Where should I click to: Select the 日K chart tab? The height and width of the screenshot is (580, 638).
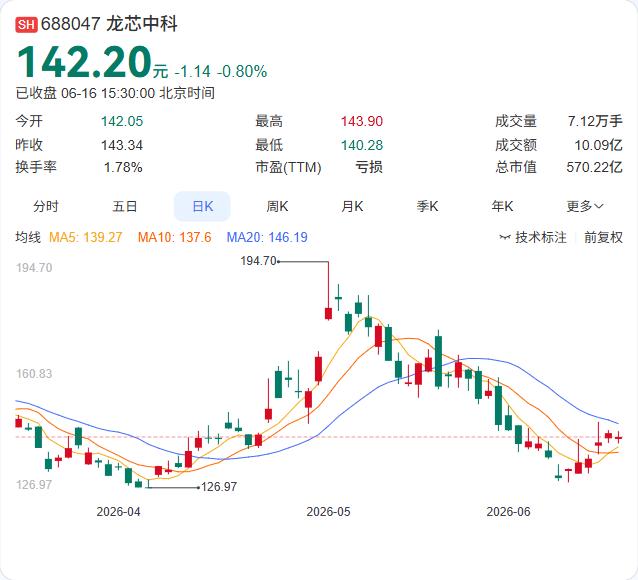pos(202,206)
